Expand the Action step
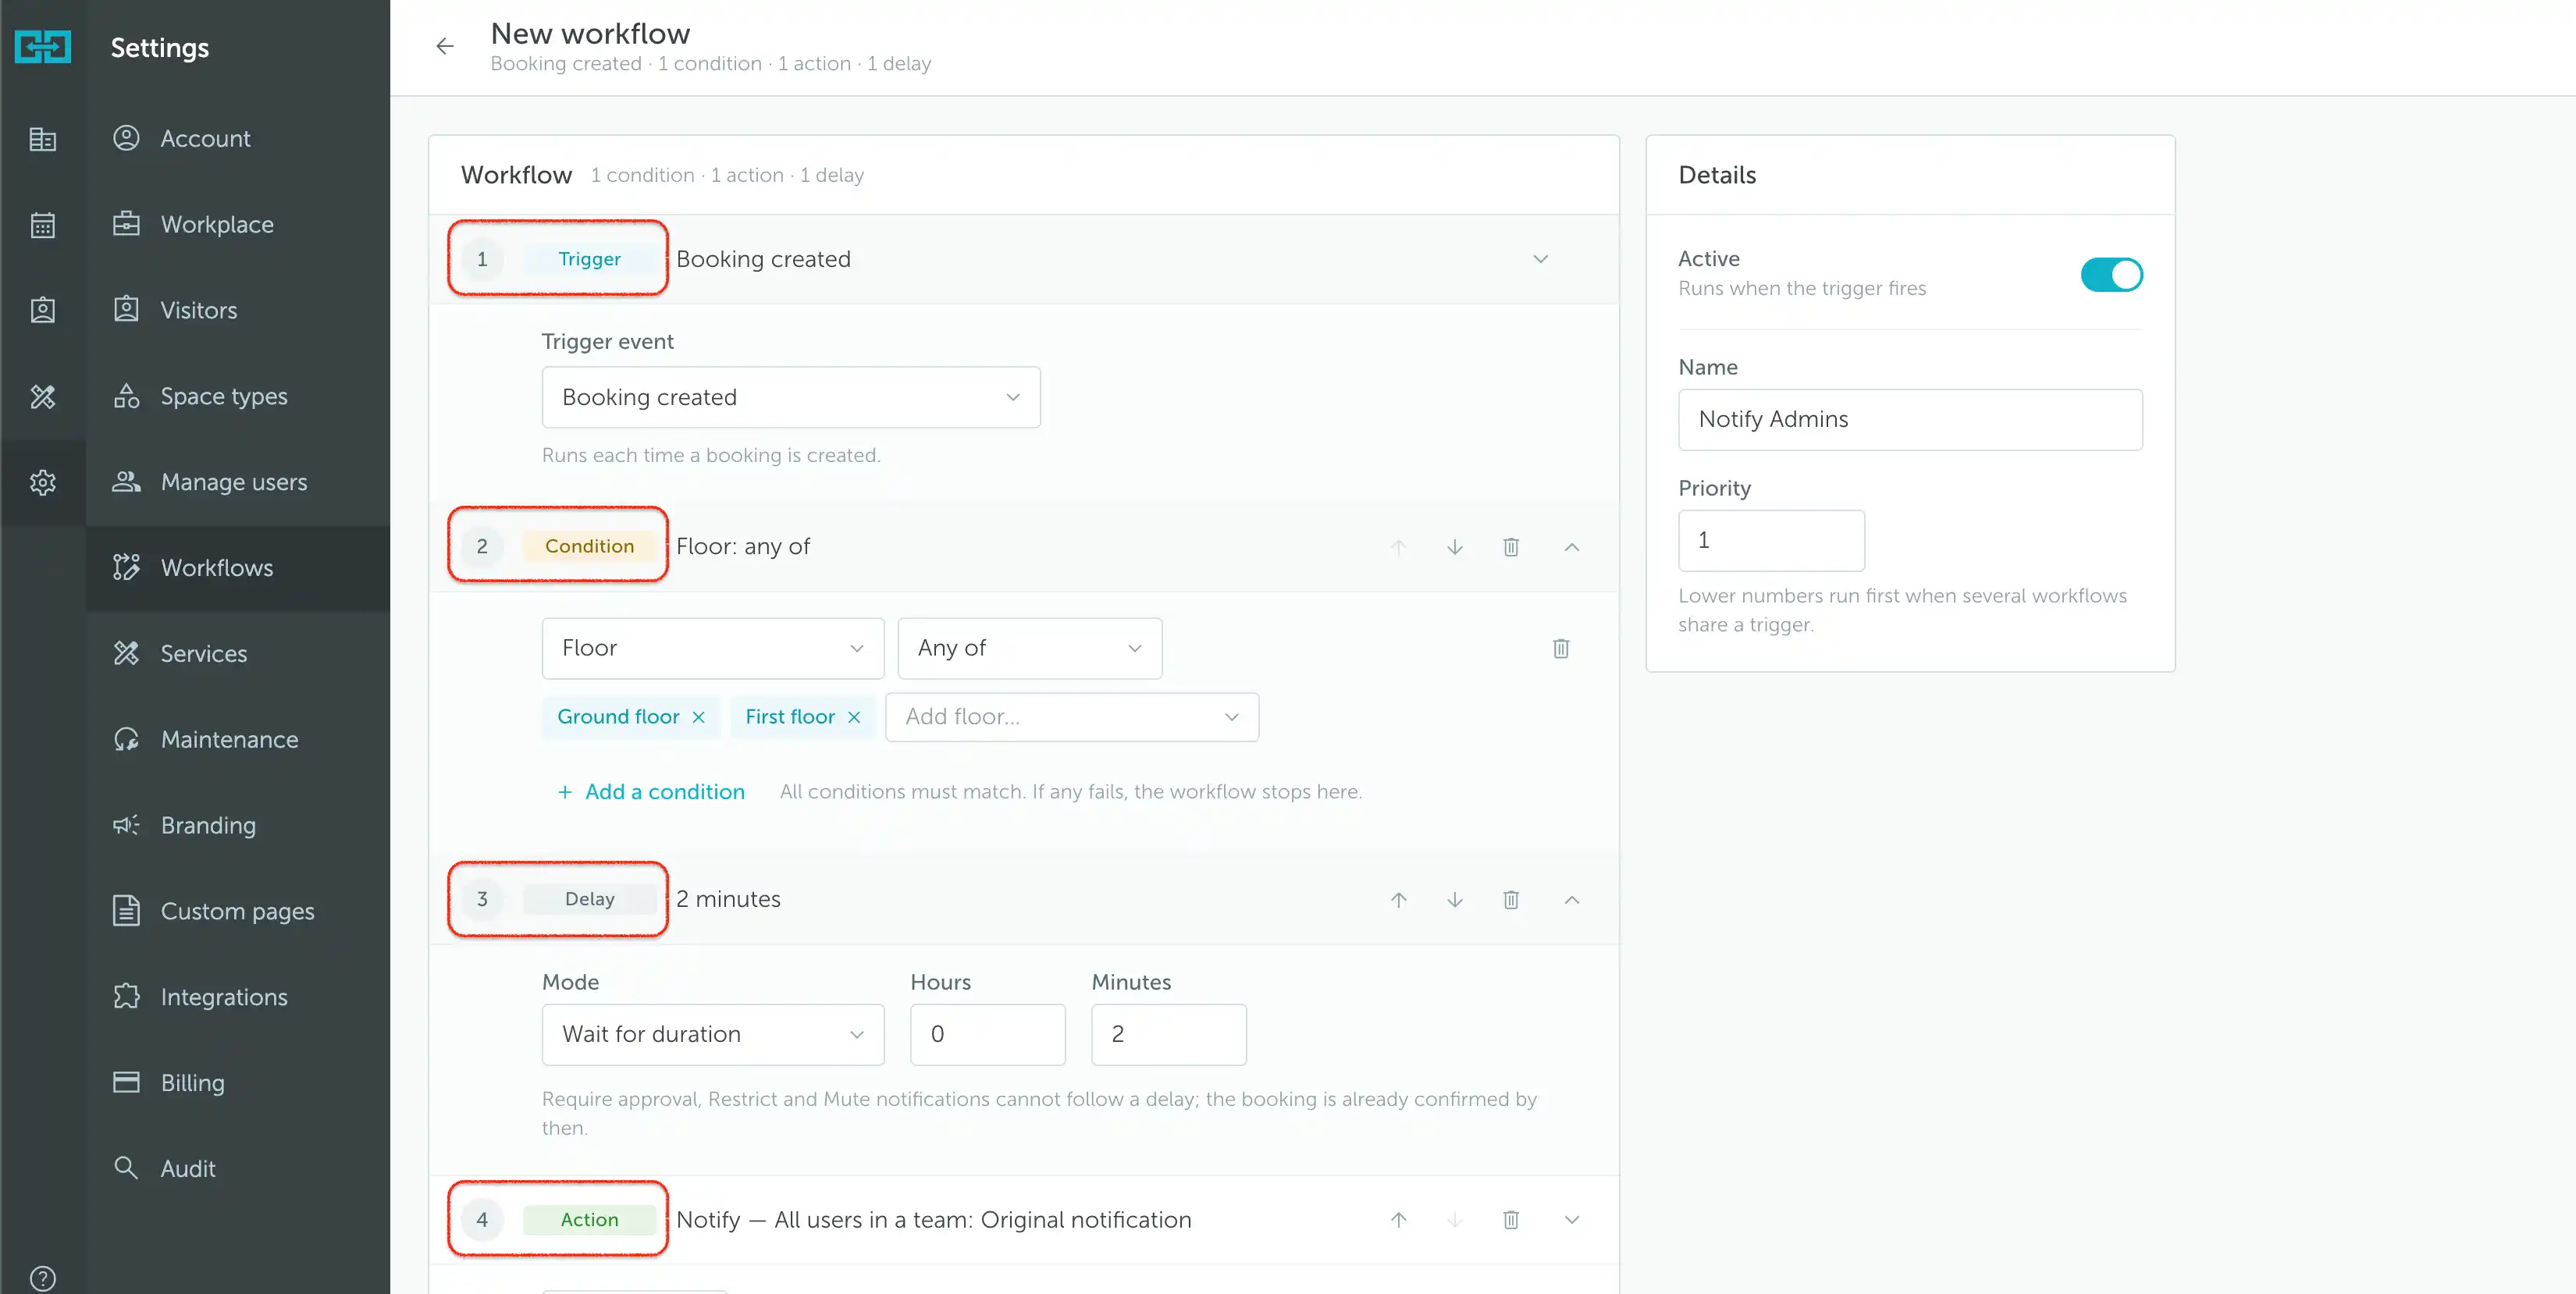The height and width of the screenshot is (1294, 2576). click(x=1572, y=1220)
